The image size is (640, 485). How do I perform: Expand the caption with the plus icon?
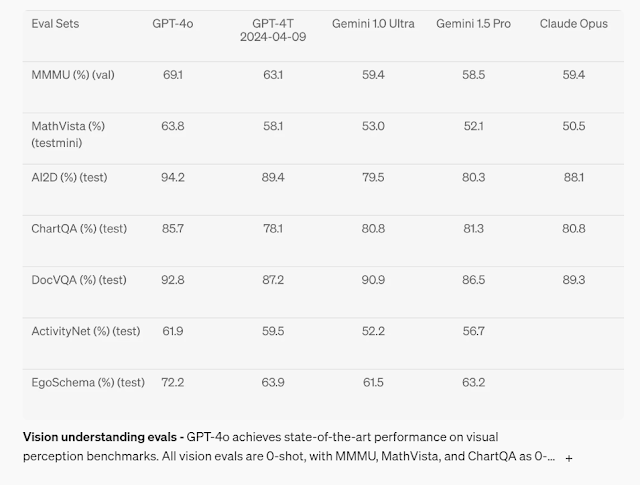569,458
